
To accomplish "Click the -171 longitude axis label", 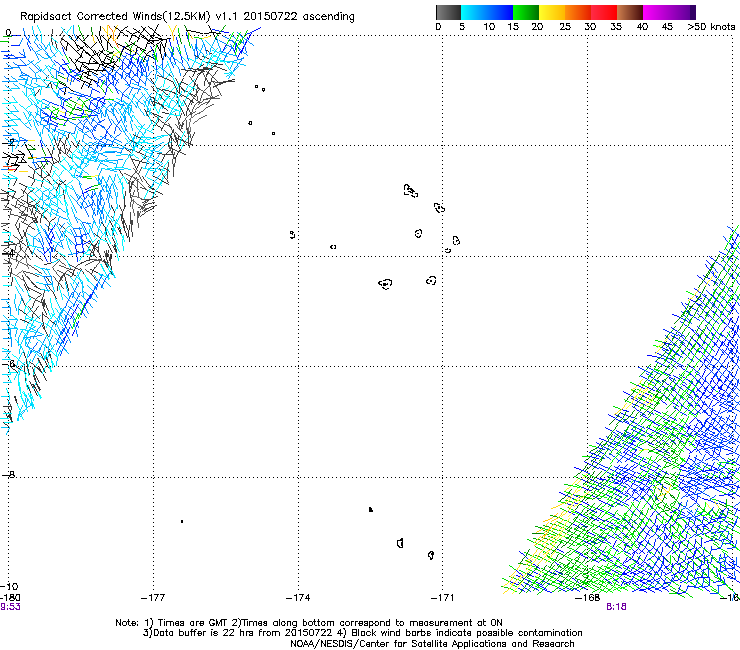I will pyautogui.click(x=442, y=598).
